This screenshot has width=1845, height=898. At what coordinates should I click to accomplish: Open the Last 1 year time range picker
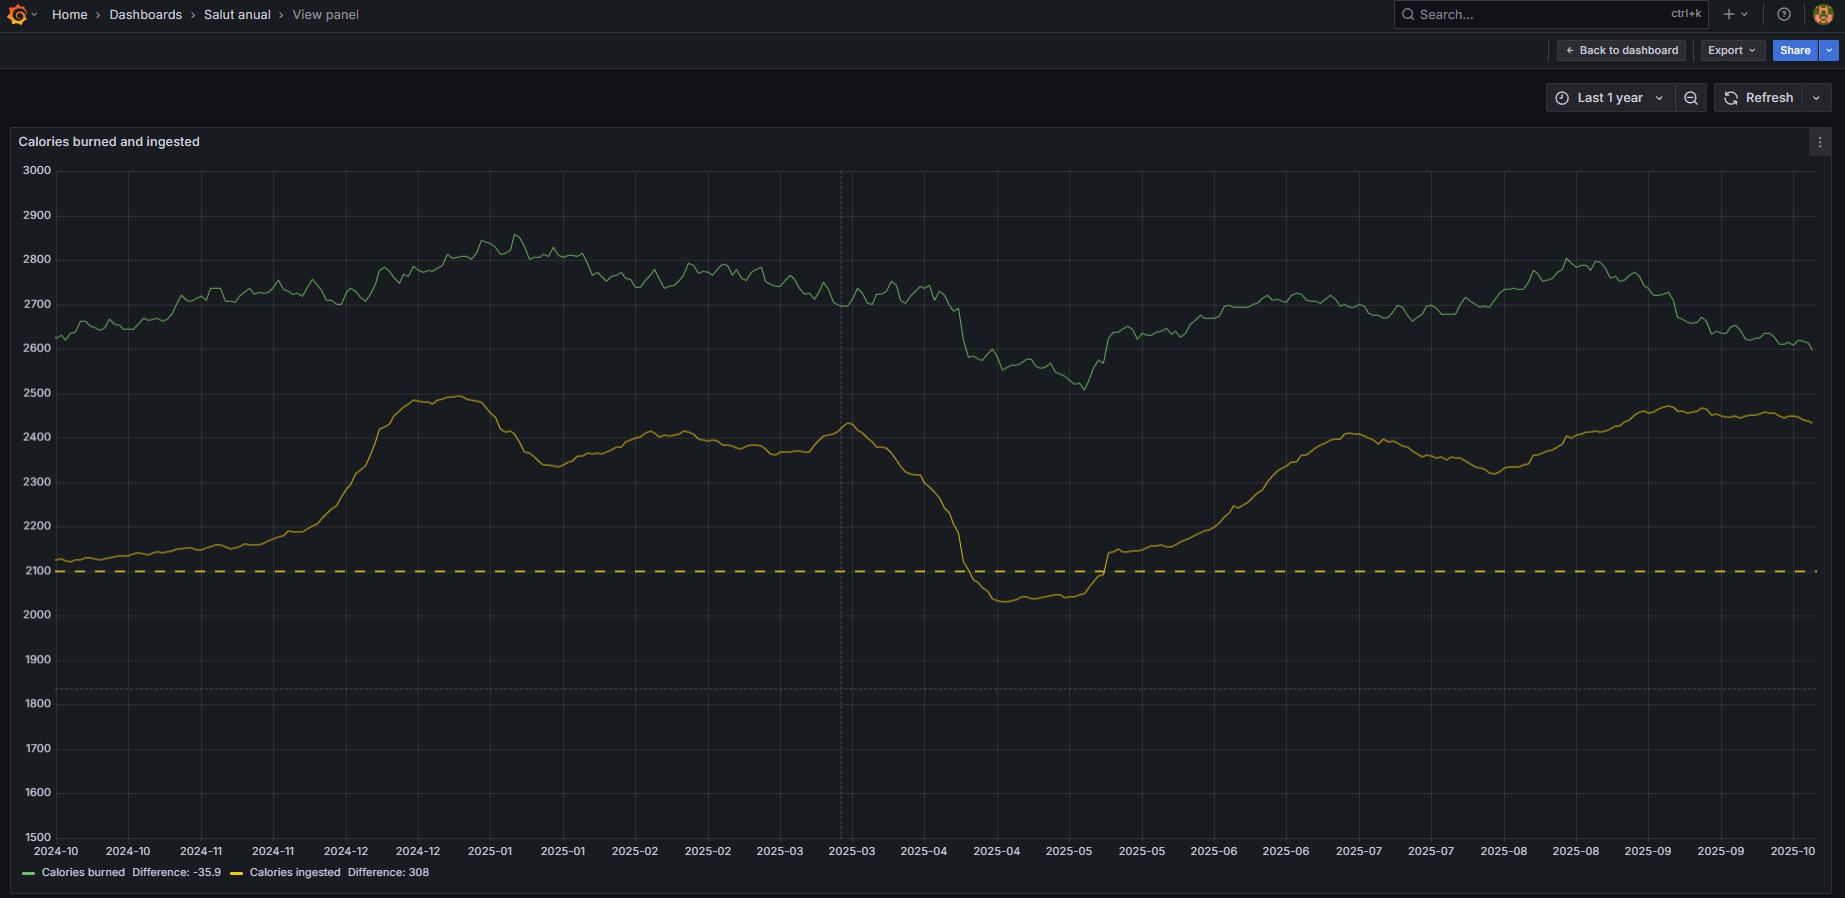point(1610,98)
